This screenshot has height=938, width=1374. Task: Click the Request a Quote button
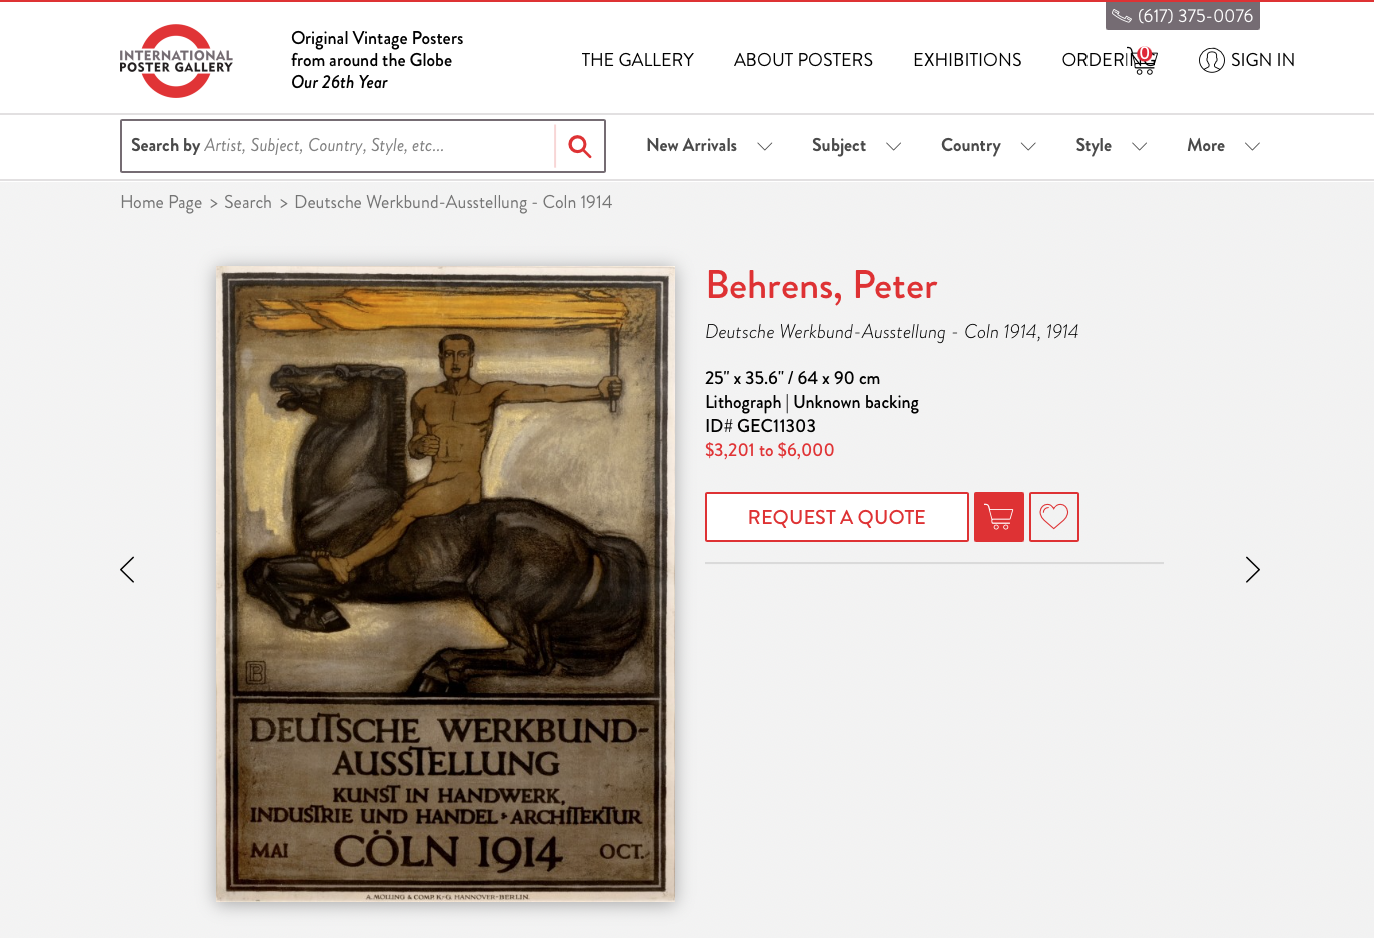837,517
